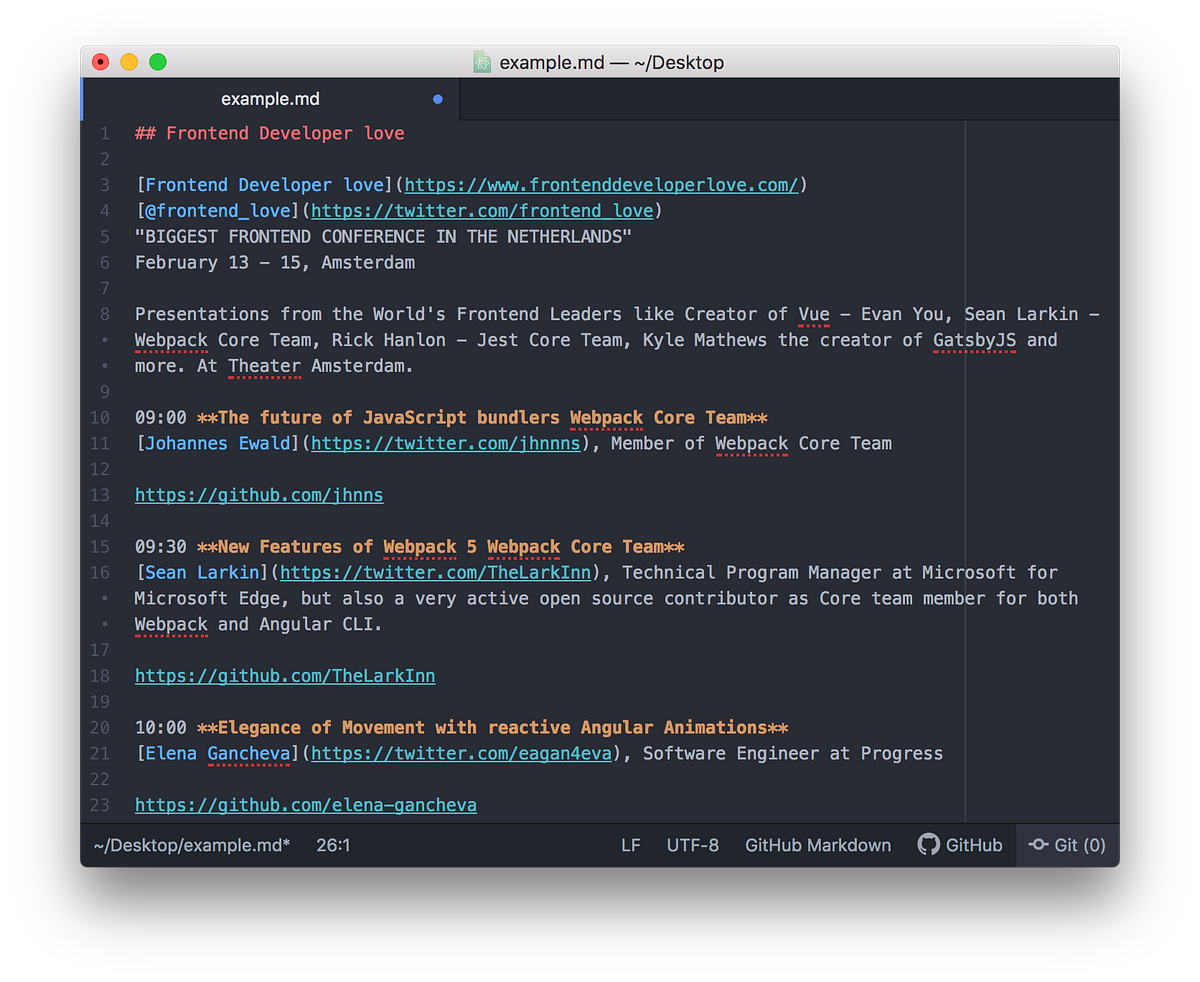Screen dimensions: 1200x982
Task: Open the line-ending selector labeled LF
Action: click(x=631, y=845)
